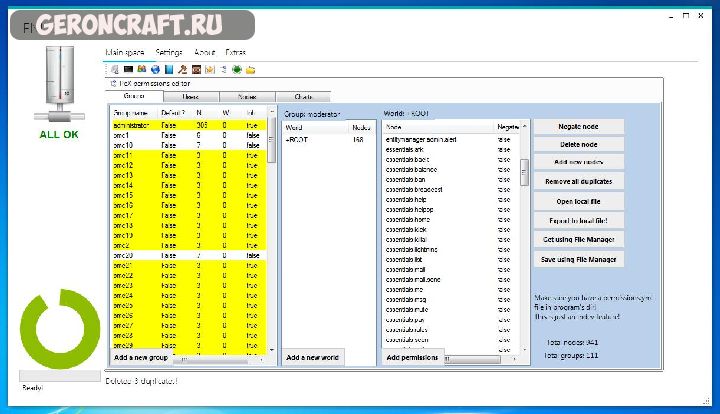Image resolution: width=720 pixels, height=414 pixels.
Task: Open the Main space menu
Action: (125, 52)
